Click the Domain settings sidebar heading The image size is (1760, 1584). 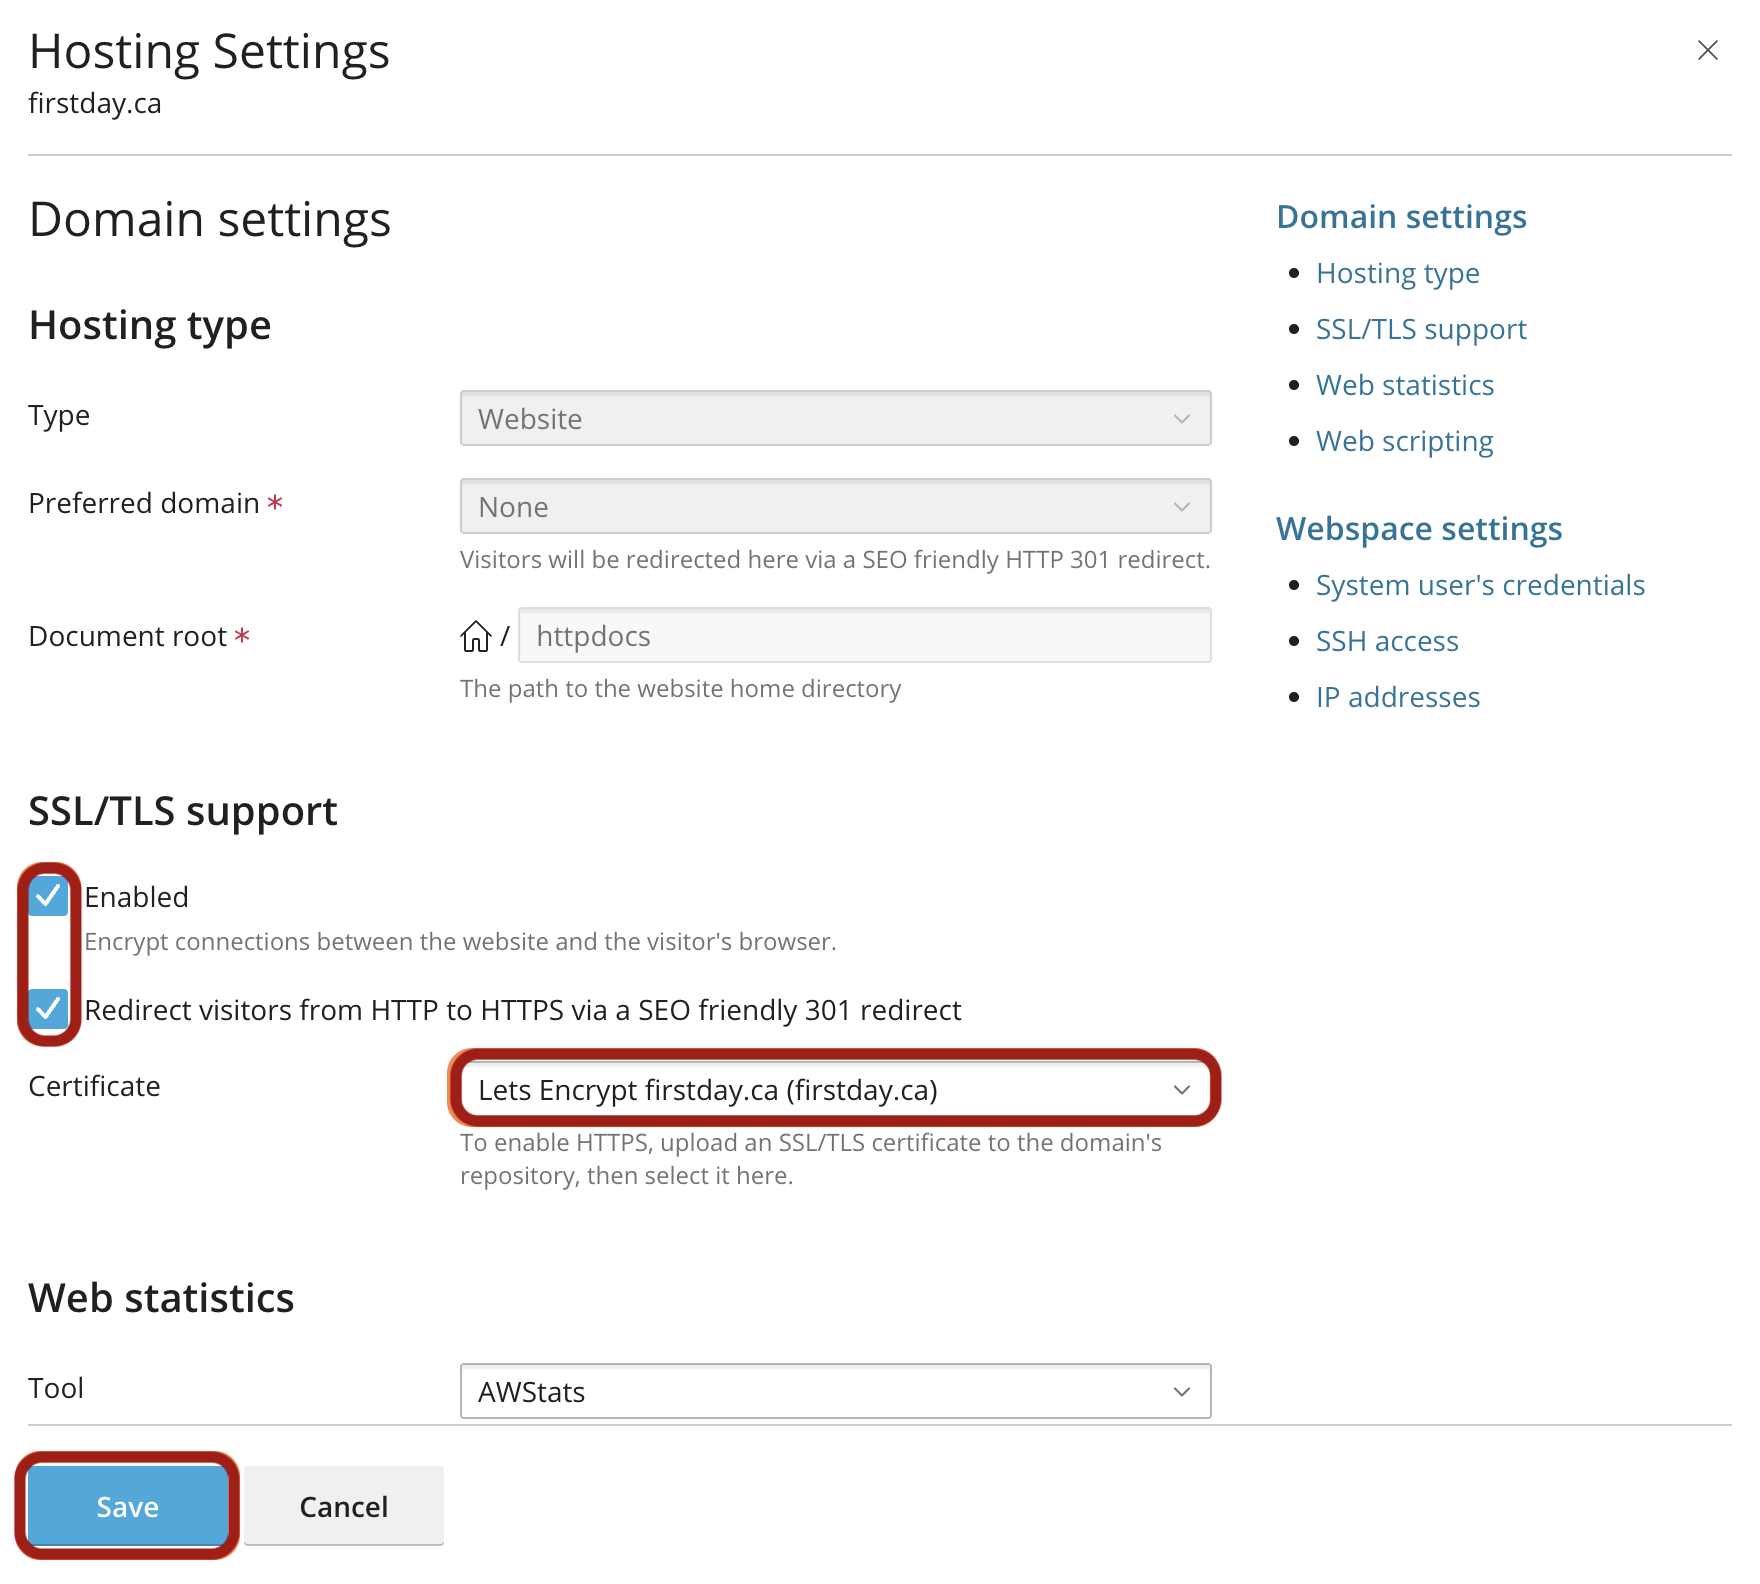coord(1401,217)
